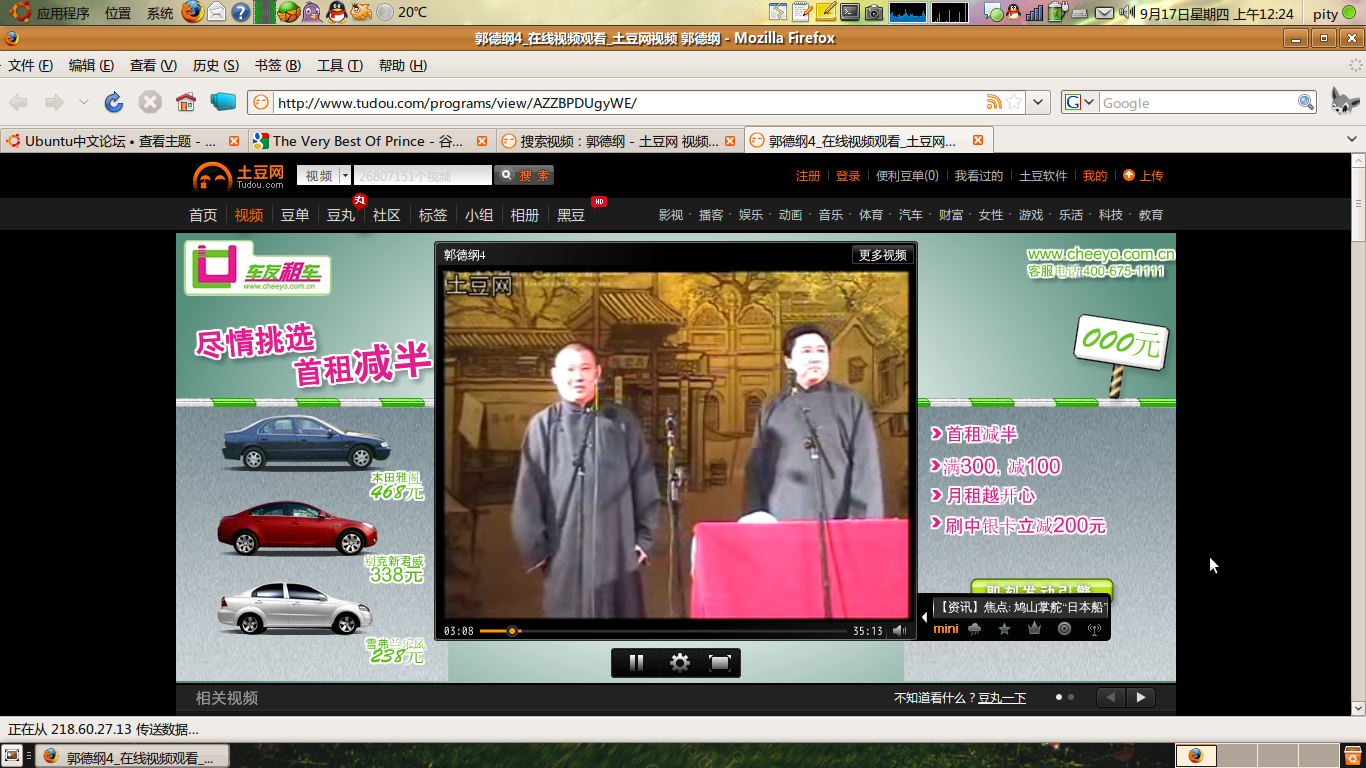
Task: Show desktop with the bottom panel button
Action: (12, 756)
